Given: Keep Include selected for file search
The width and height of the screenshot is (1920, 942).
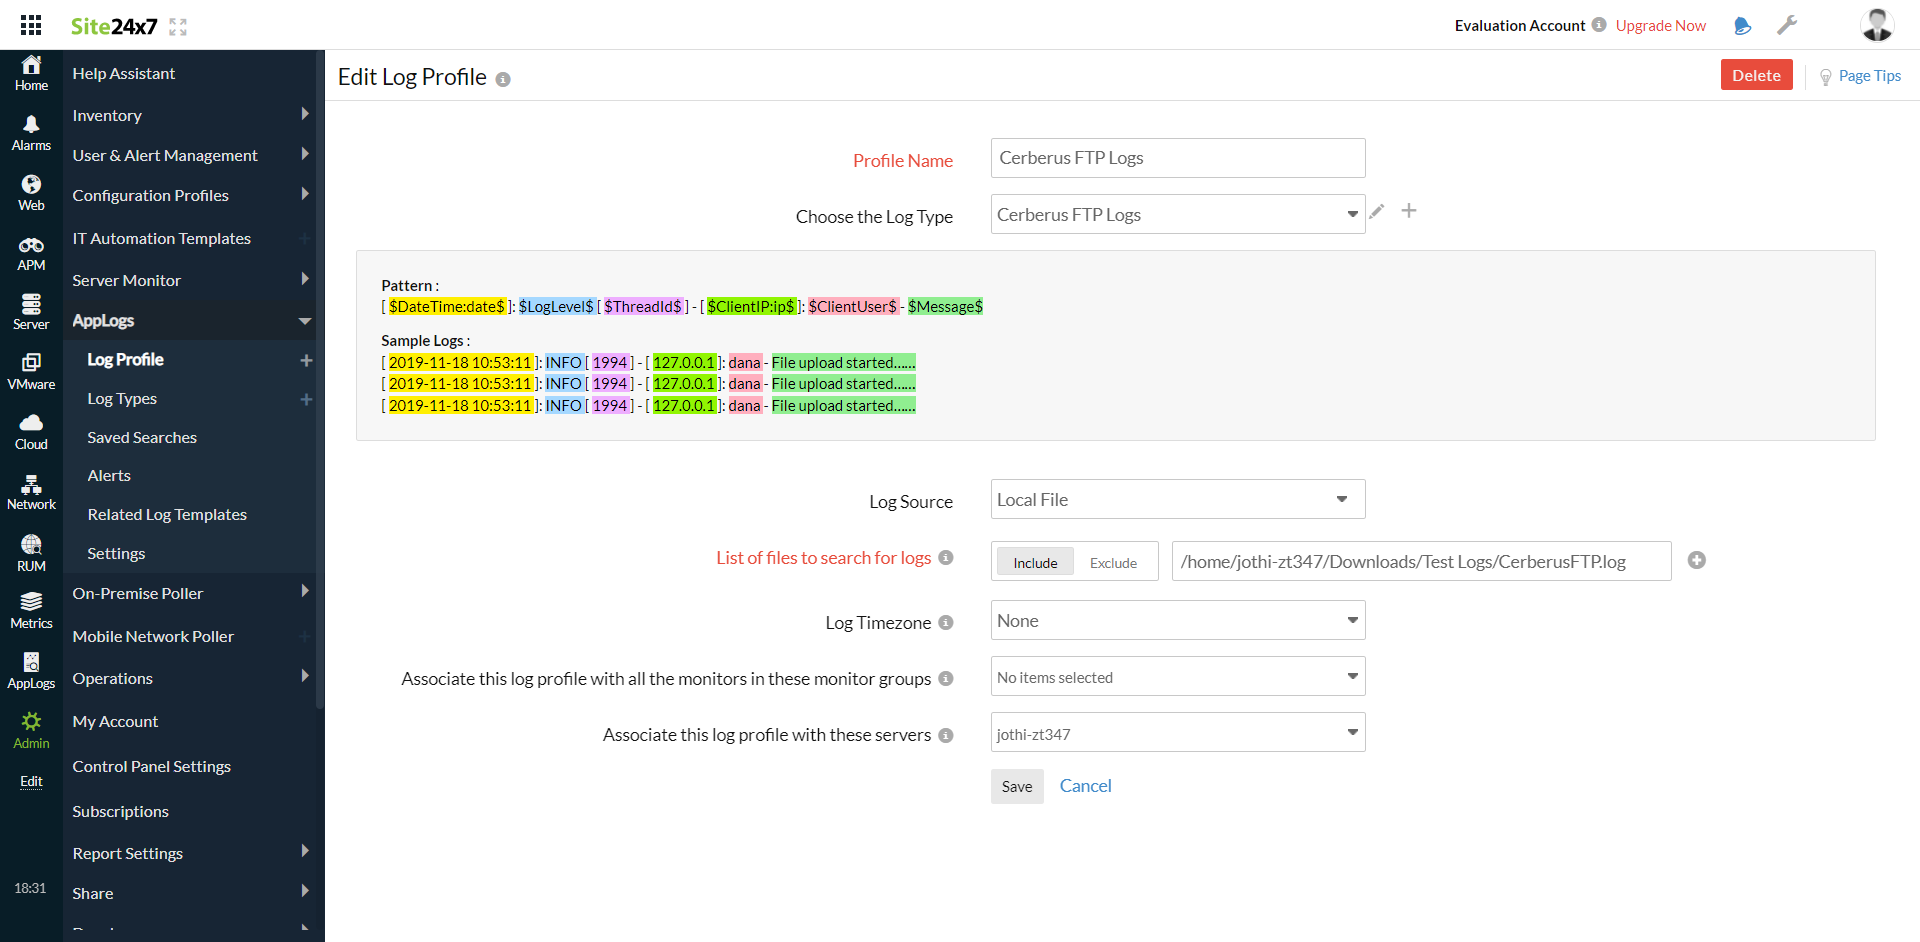Looking at the screenshot, I should tap(1034, 562).
